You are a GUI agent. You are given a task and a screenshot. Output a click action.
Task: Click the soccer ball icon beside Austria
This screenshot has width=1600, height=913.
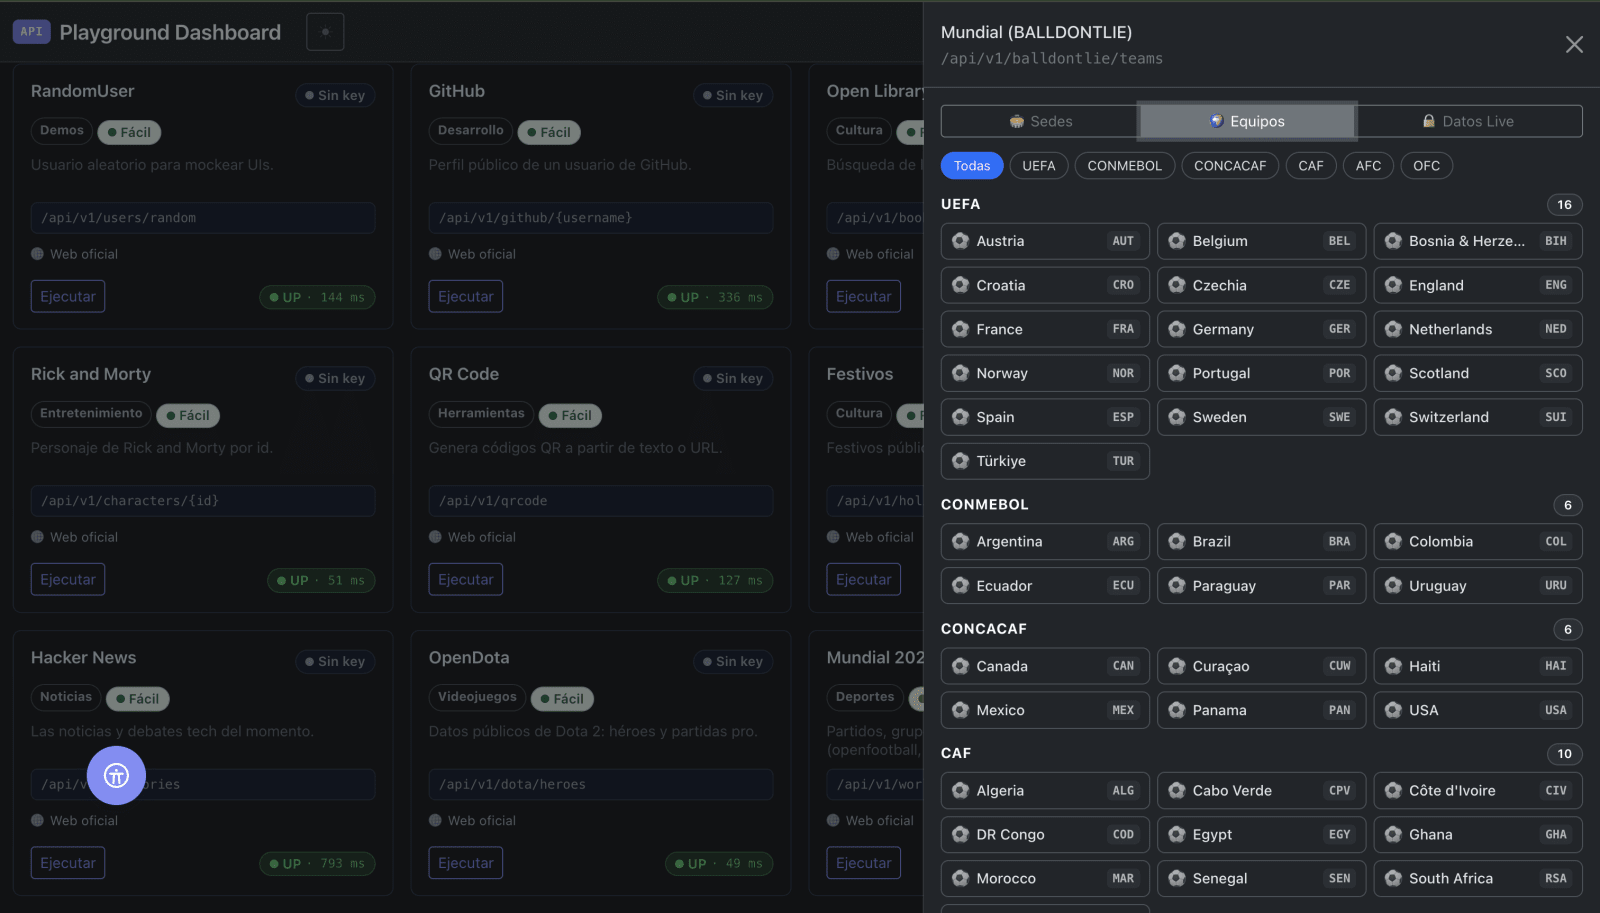[960, 241]
